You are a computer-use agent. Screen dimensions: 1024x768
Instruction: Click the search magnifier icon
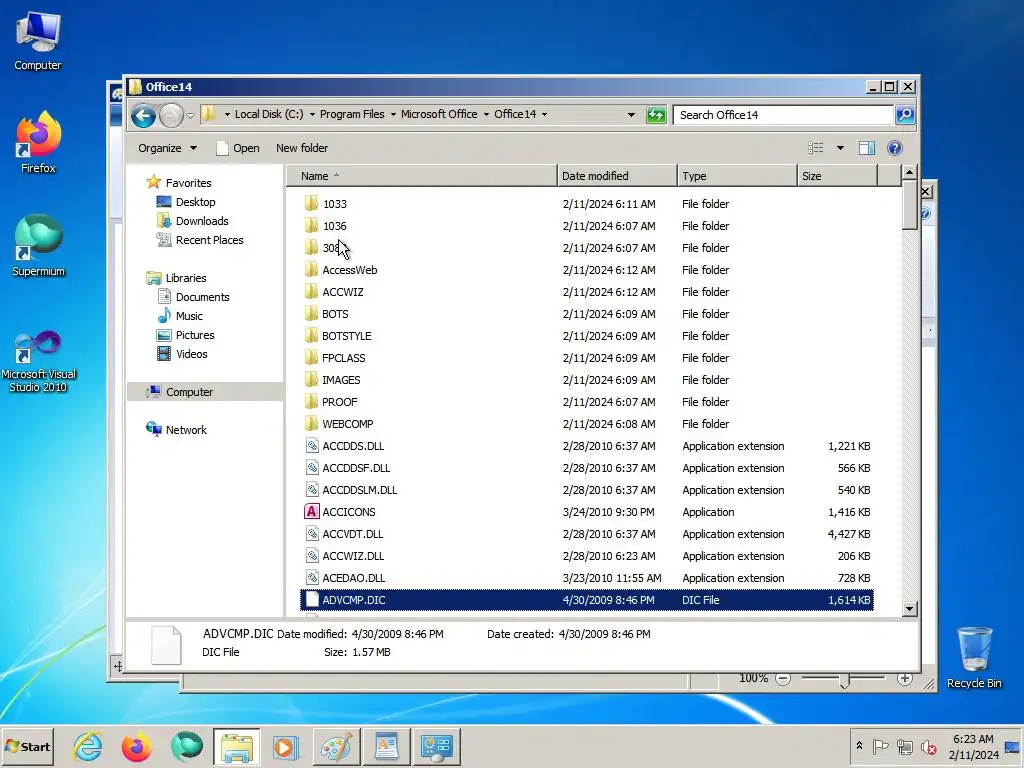tap(904, 115)
